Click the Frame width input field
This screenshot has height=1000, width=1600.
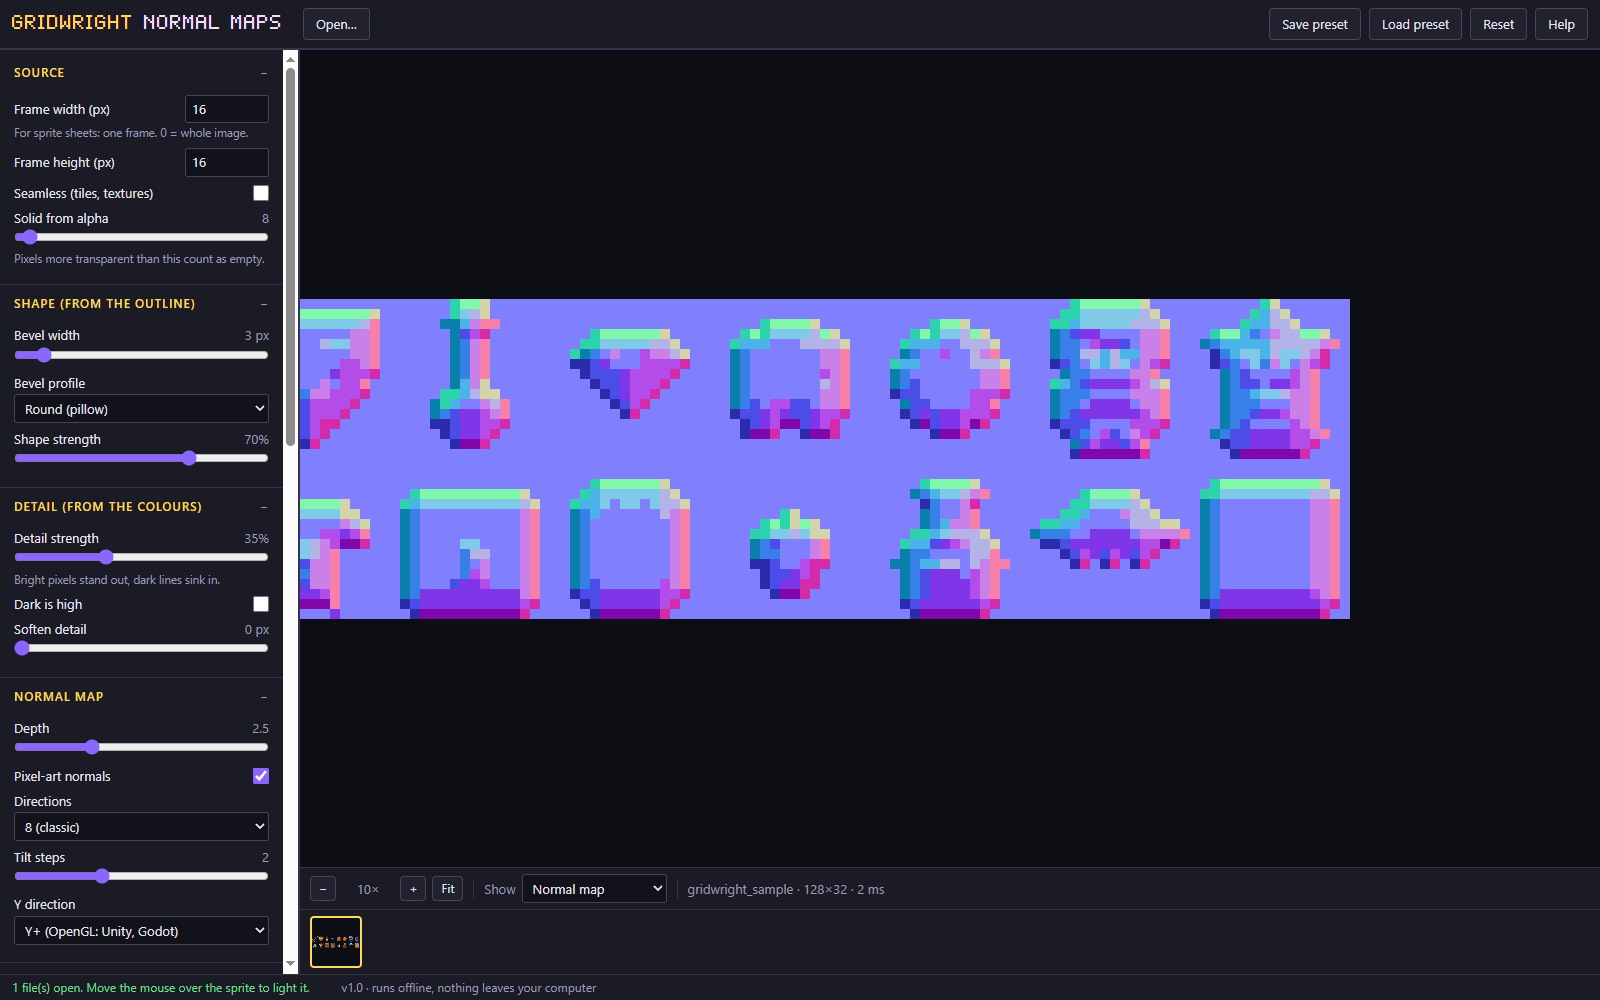point(227,109)
